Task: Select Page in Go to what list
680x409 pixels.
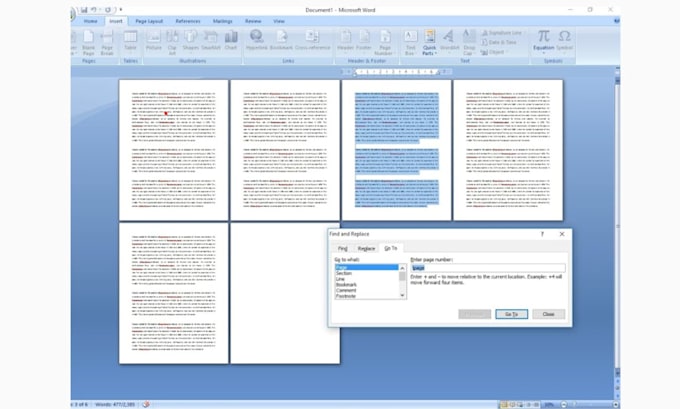Action: pos(366,268)
